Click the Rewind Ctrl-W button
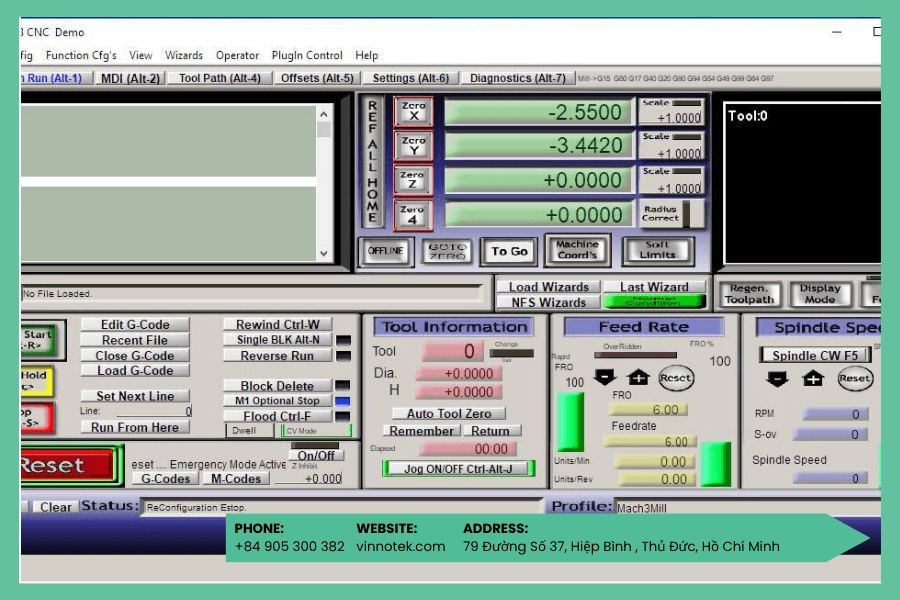 tap(278, 324)
